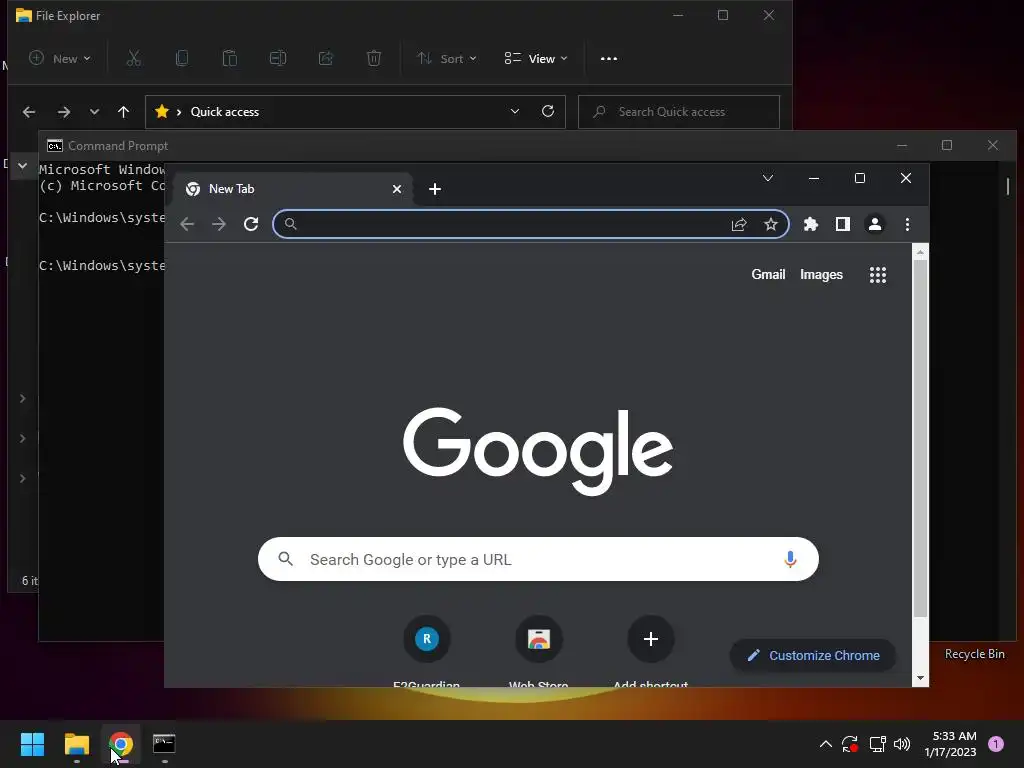Click Chrome icon in taskbar
1024x768 pixels.
tap(121, 744)
